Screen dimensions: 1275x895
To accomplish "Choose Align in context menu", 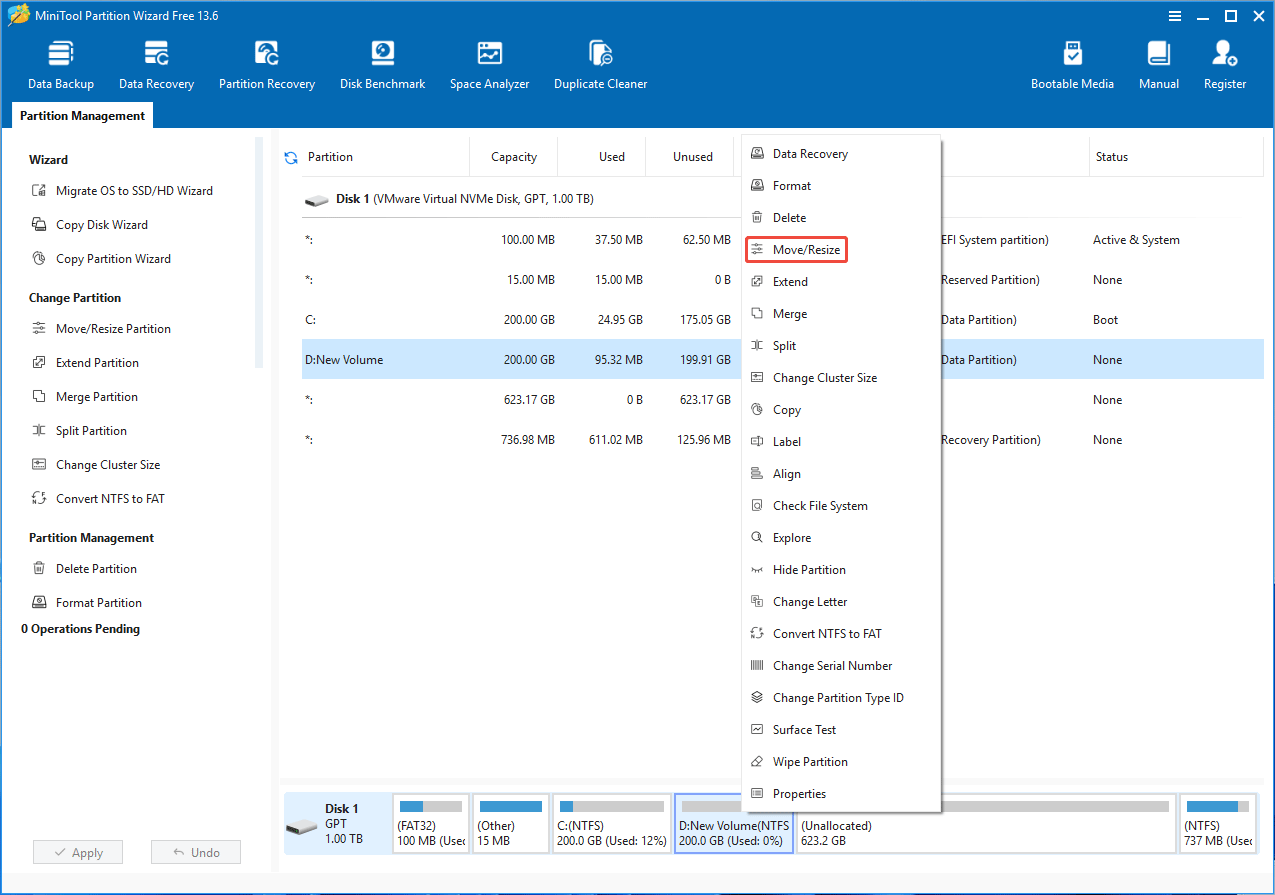I will (840, 474).
